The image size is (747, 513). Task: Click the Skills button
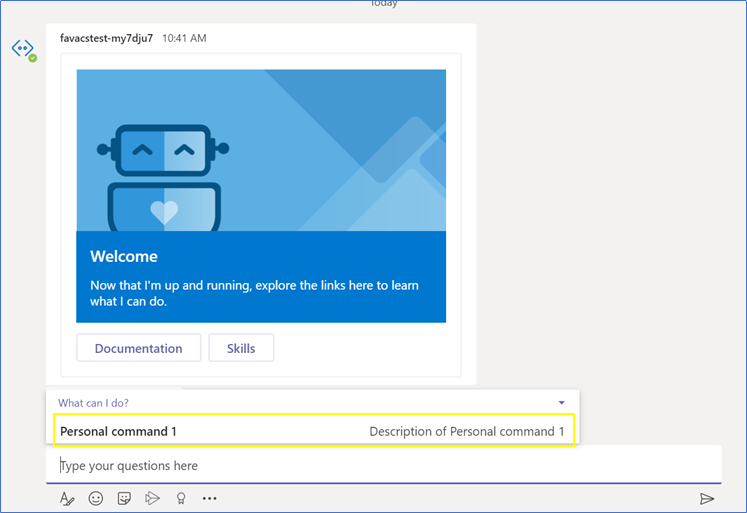point(241,348)
